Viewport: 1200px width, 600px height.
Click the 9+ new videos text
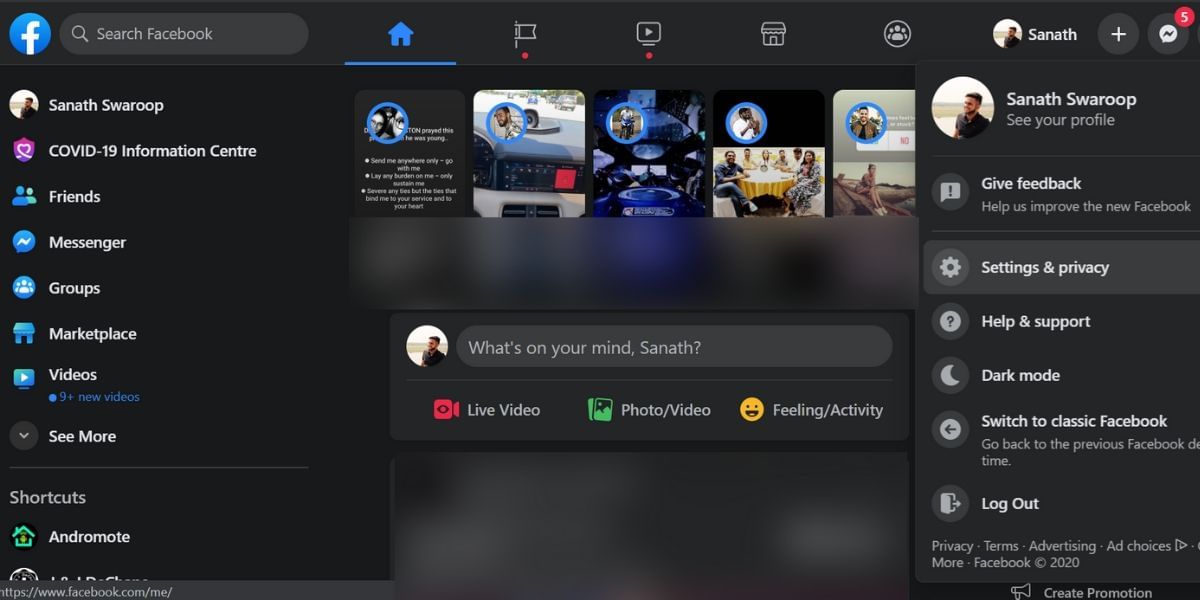[x=99, y=397]
